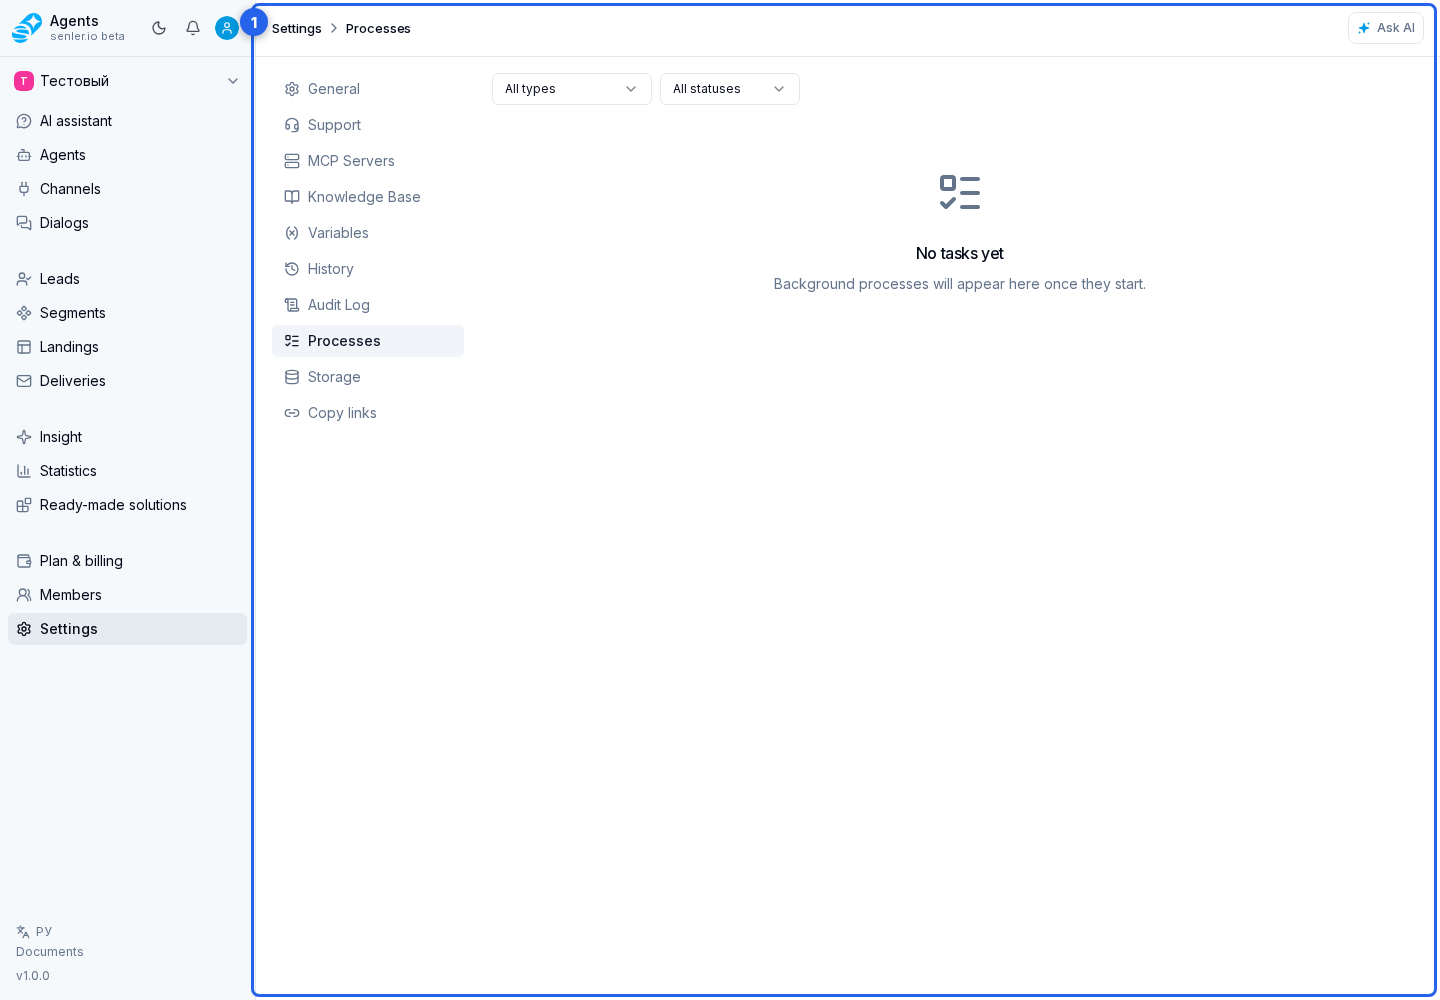Open AI assistant in sidebar
Screen dimensions: 1440x1000
point(127,121)
